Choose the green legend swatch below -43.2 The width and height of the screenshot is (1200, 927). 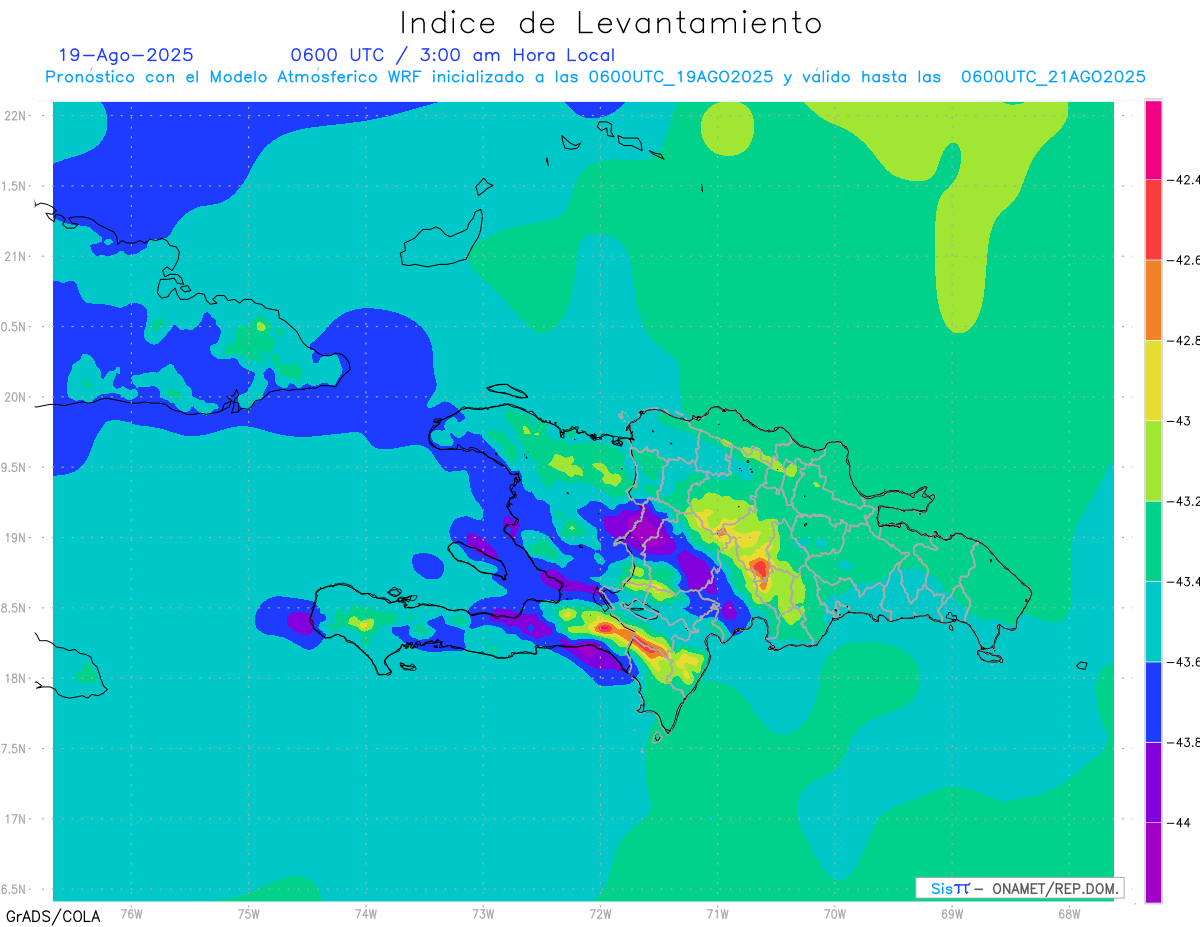pyautogui.click(x=1153, y=541)
